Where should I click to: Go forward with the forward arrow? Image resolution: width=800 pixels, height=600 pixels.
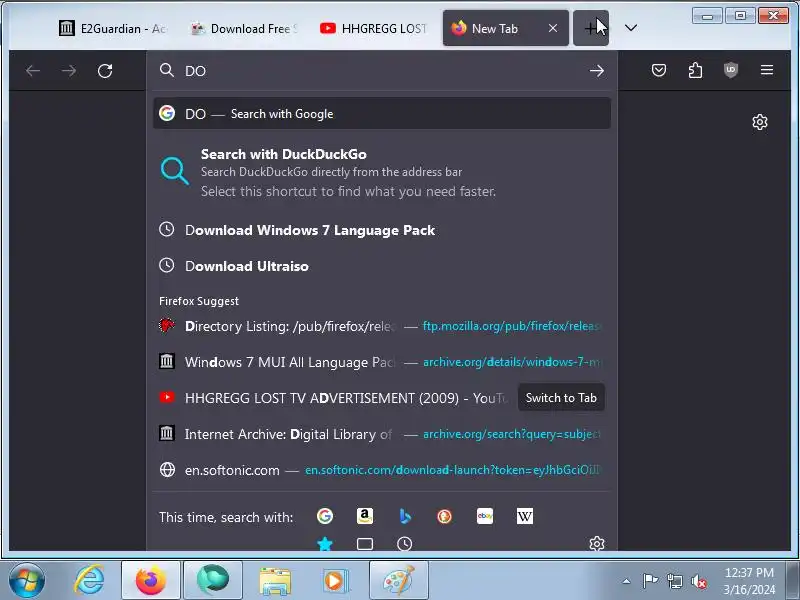(68, 71)
